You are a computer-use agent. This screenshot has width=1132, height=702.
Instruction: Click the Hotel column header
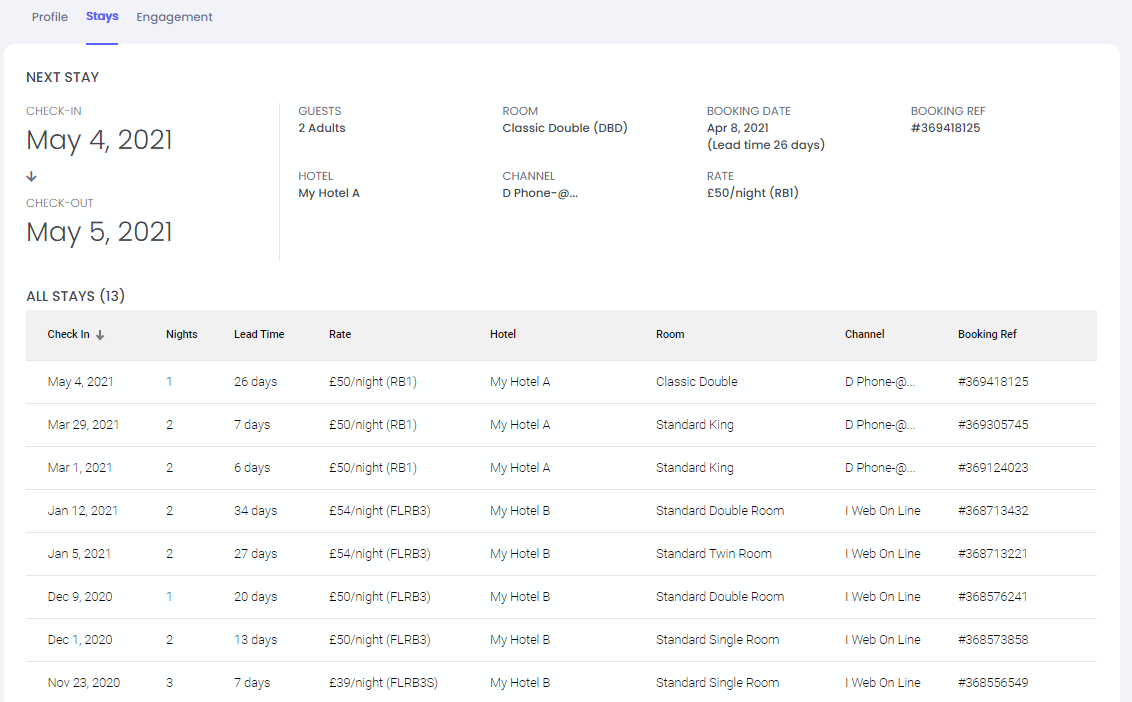(x=503, y=334)
